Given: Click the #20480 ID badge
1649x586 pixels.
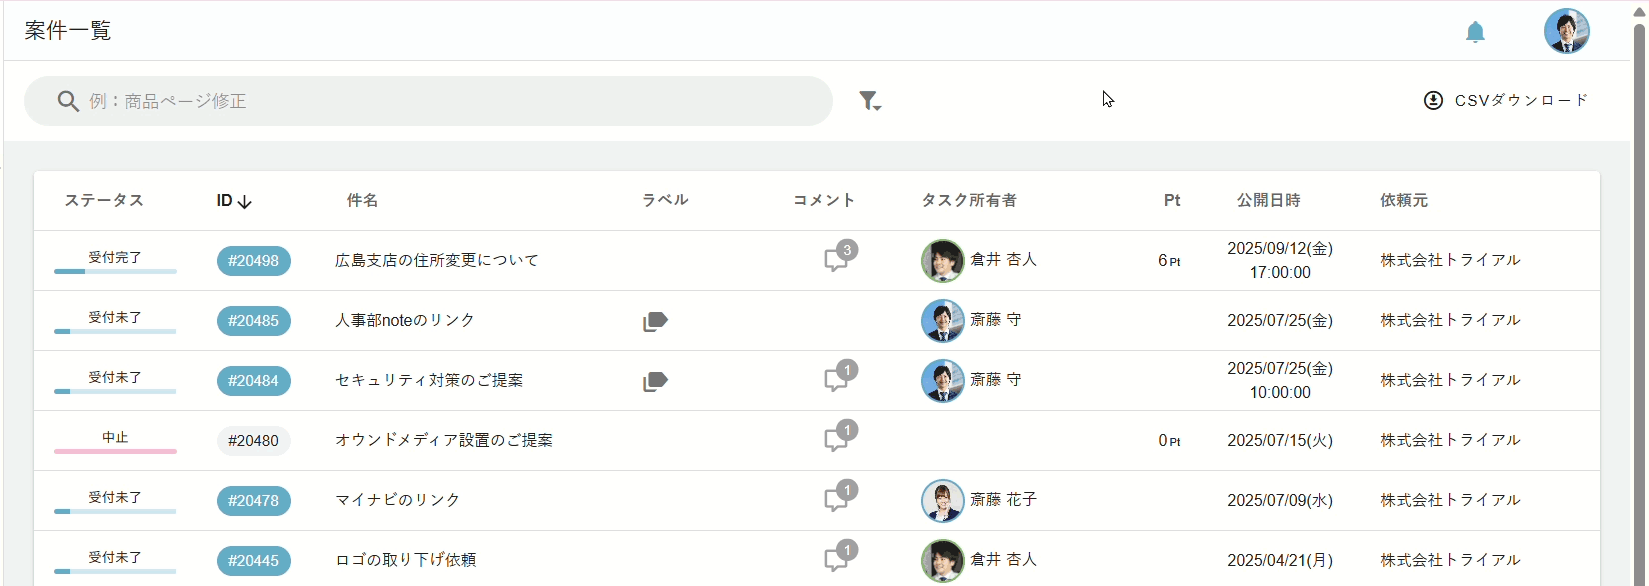Looking at the screenshot, I should (253, 441).
